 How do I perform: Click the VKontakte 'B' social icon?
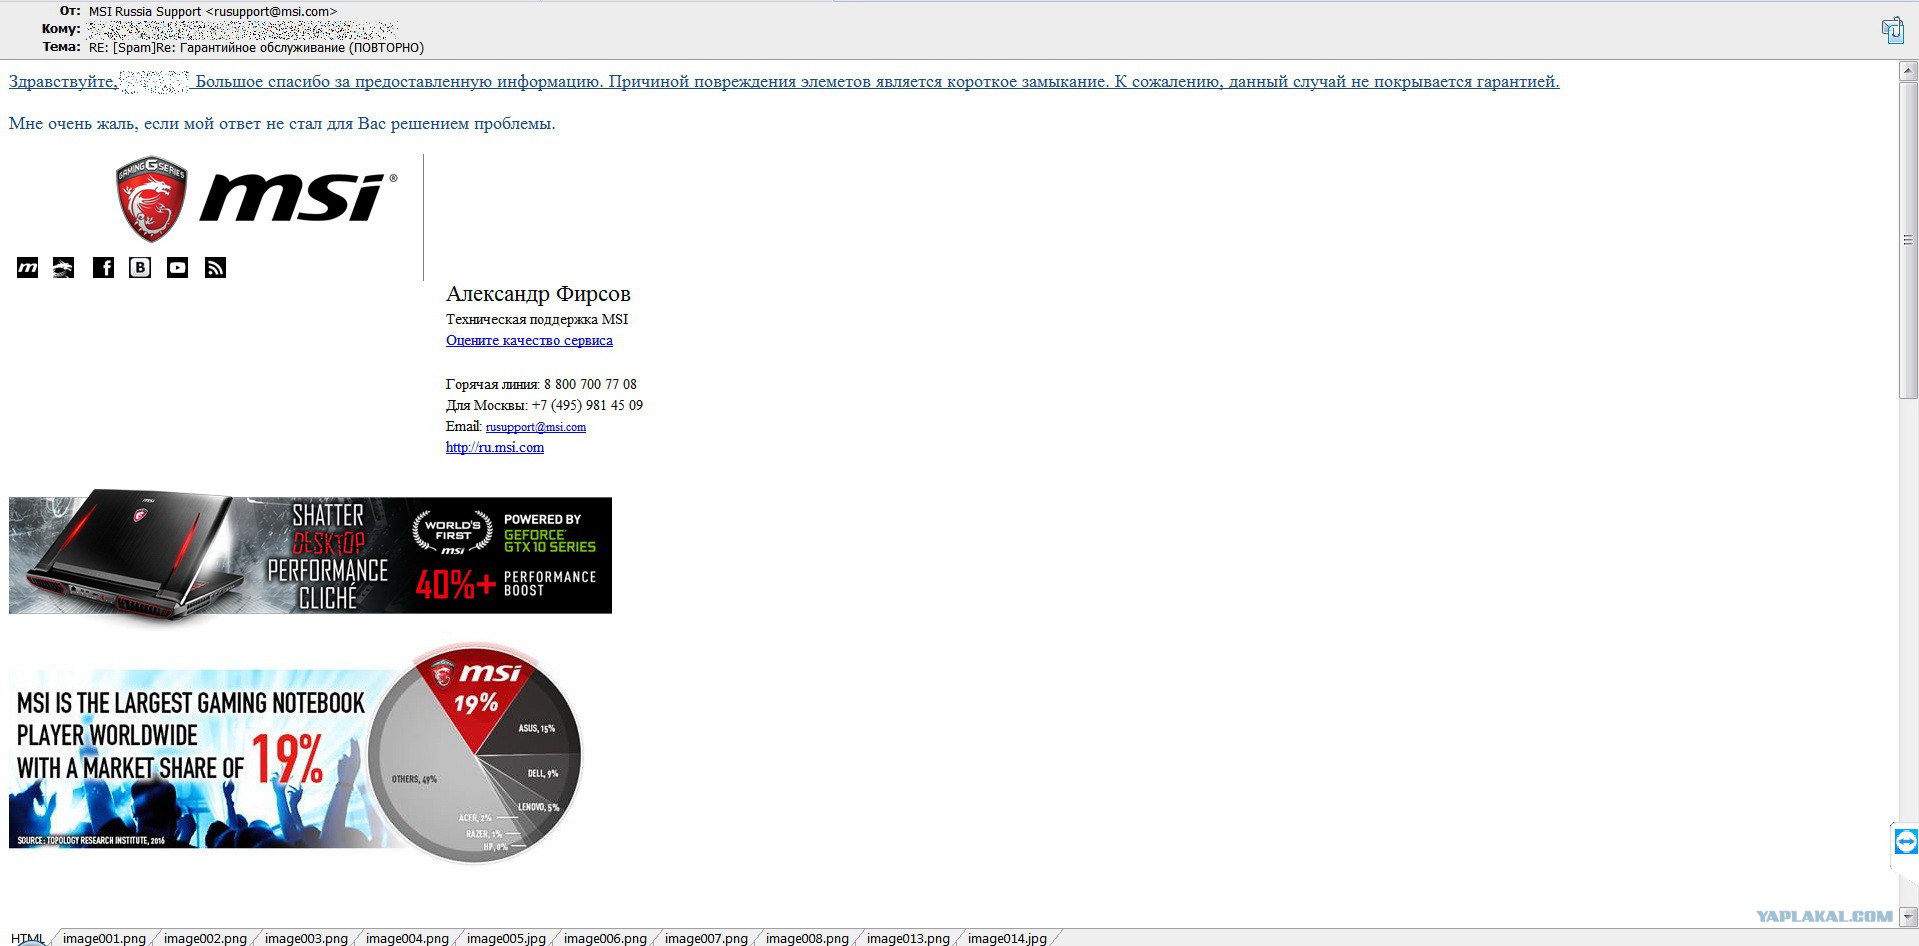(x=140, y=267)
